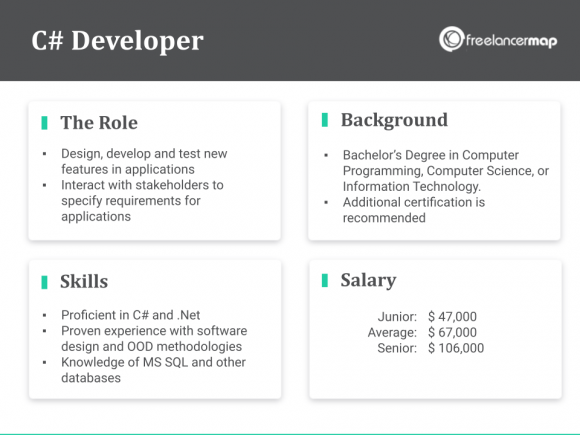Click "Interact with stakeholders" bullet text

click(x=142, y=200)
